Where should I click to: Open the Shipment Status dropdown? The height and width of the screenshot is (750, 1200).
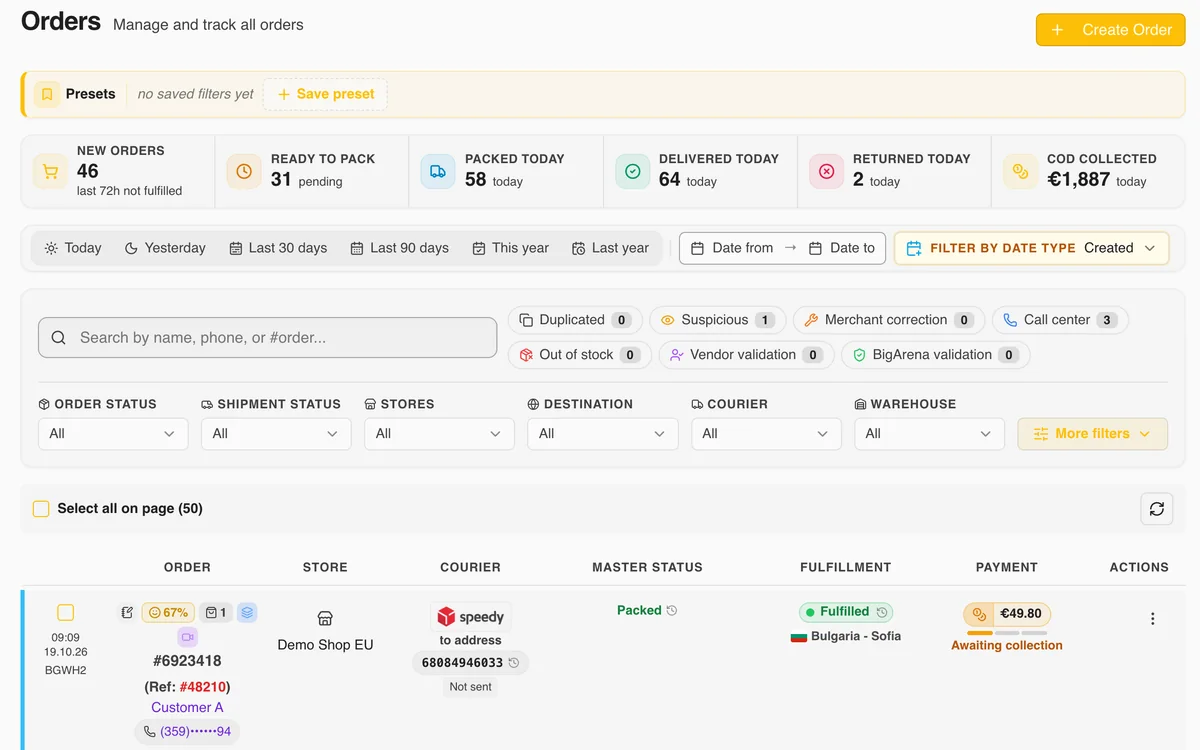(276, 433)
